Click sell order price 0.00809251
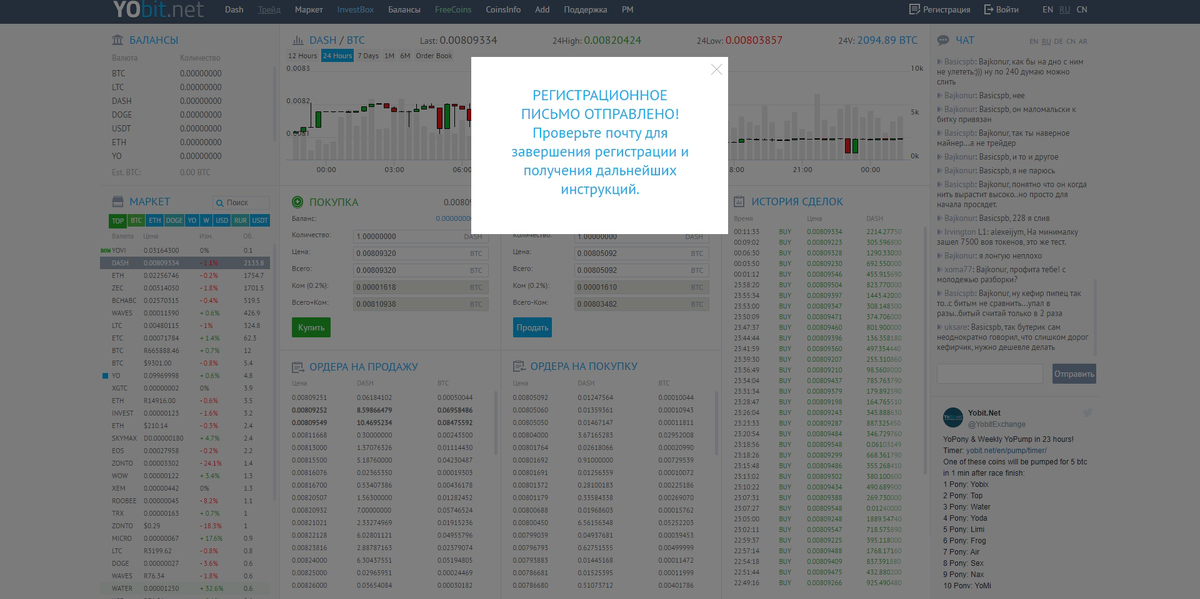Image resolution: width=1200 pixels, height=599 pixels. [309, 398]
